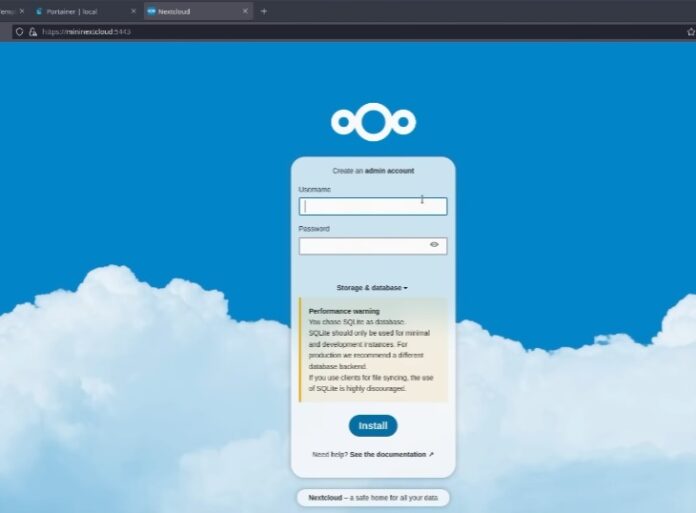Switch to the Portainer local tab
This screenshot has width=696, height=513.
pyautogui.click(x=86, y=12)
